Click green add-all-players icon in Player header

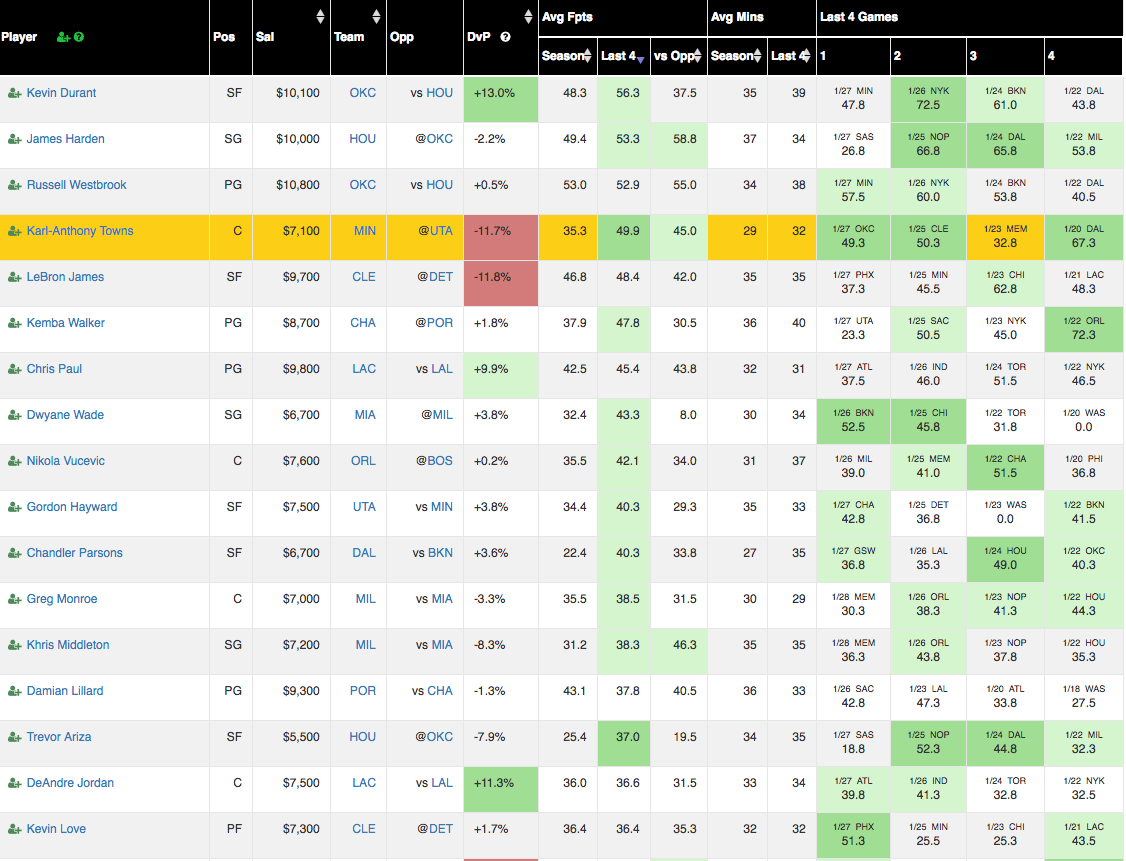(x=64, y=37)
